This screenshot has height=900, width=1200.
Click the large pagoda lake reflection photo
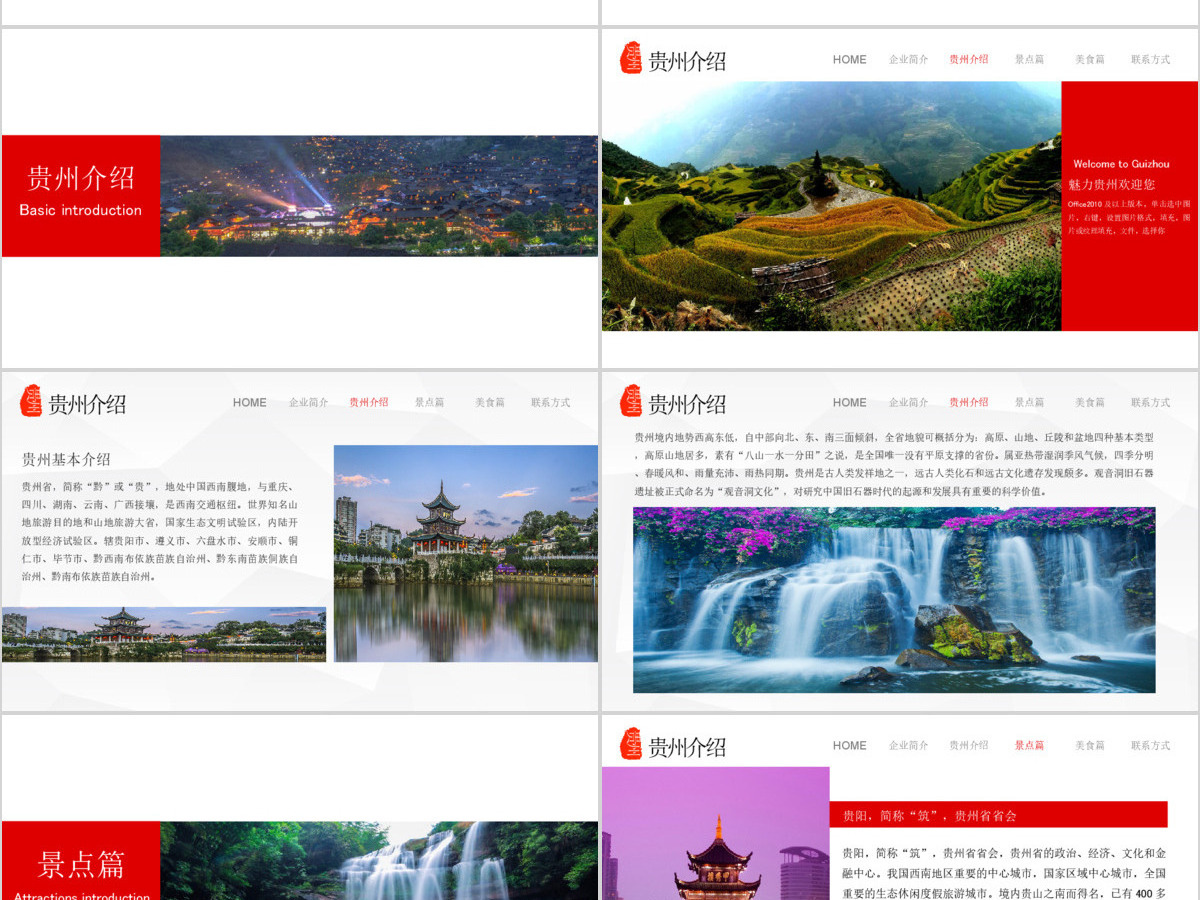point(466,553)
